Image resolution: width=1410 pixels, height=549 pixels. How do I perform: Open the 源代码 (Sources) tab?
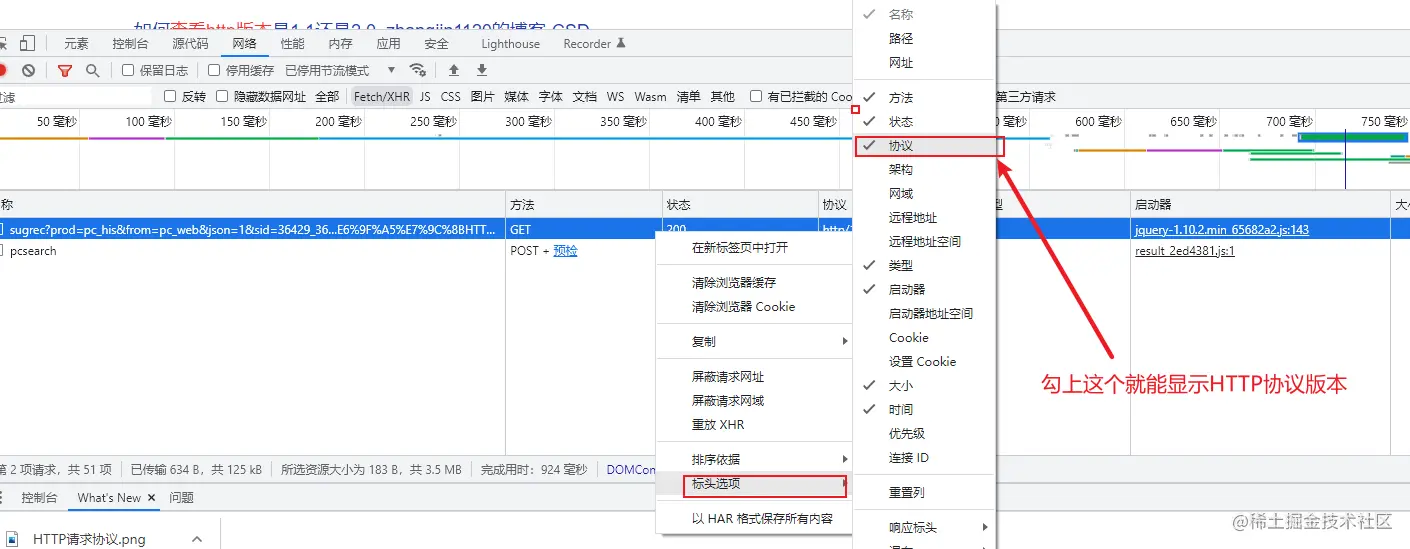190,43
